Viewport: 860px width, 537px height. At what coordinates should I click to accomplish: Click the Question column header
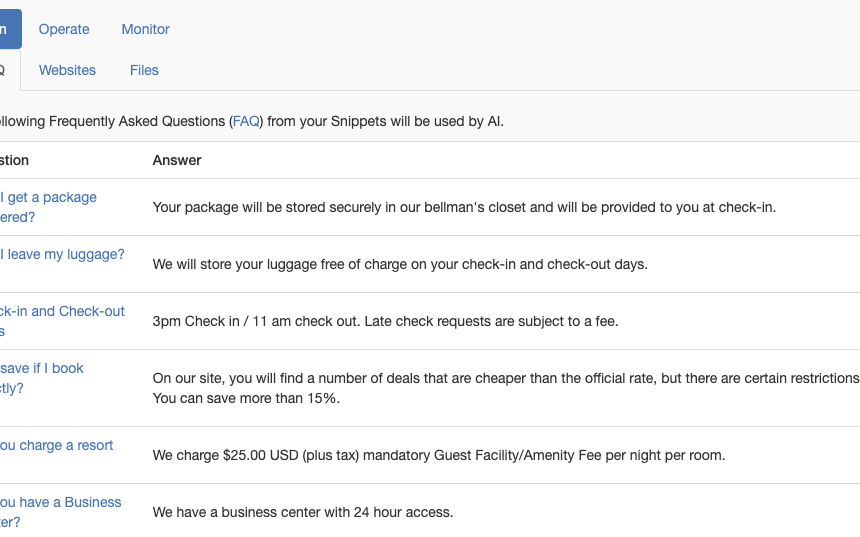click(14, 160)
